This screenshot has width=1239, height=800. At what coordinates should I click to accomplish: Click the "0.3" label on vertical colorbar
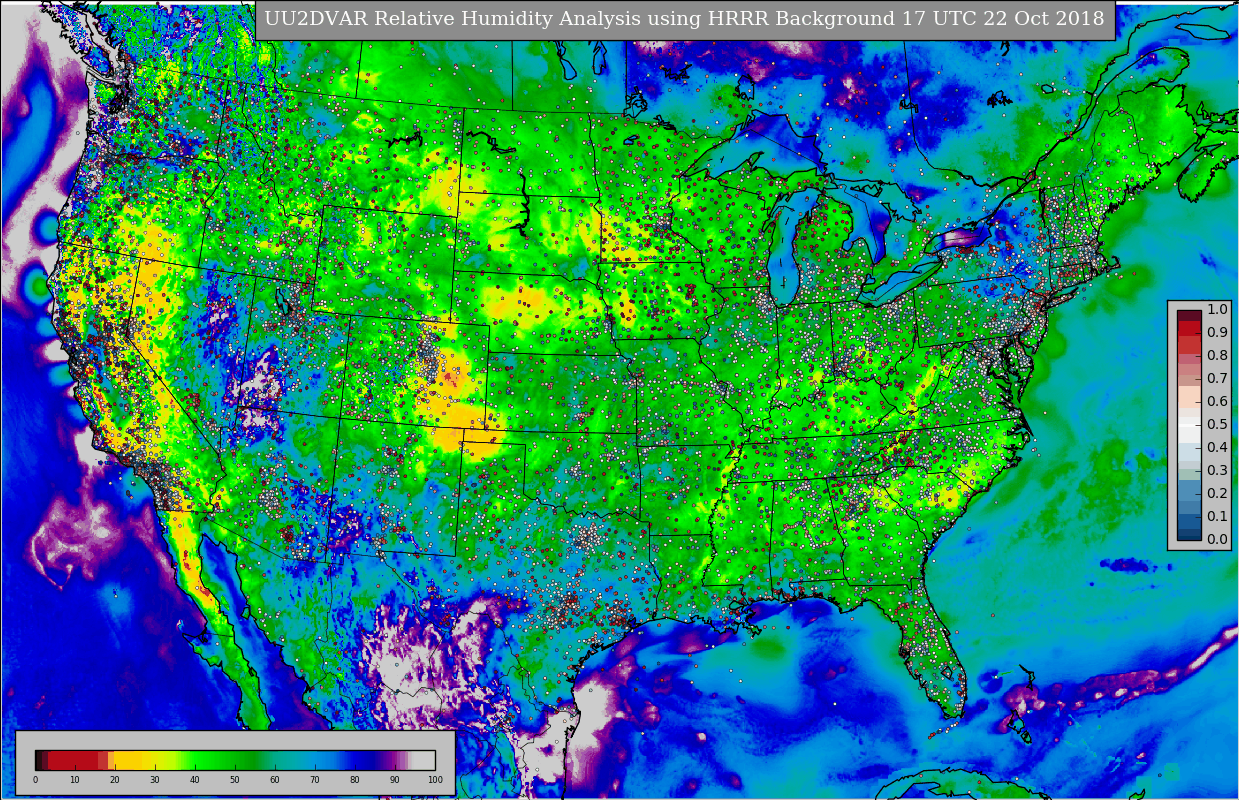point(1217,470)
